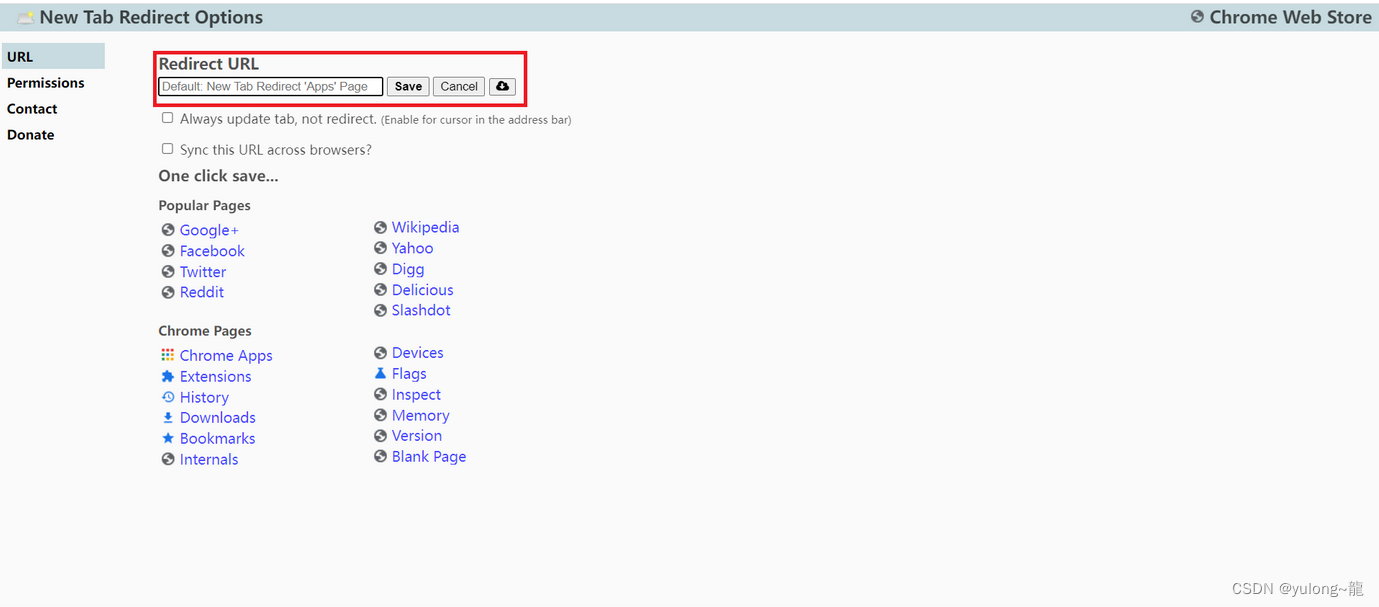Screen dimensions: 1379x607
Task: Select the History link
Action: [x=204, y=397]
